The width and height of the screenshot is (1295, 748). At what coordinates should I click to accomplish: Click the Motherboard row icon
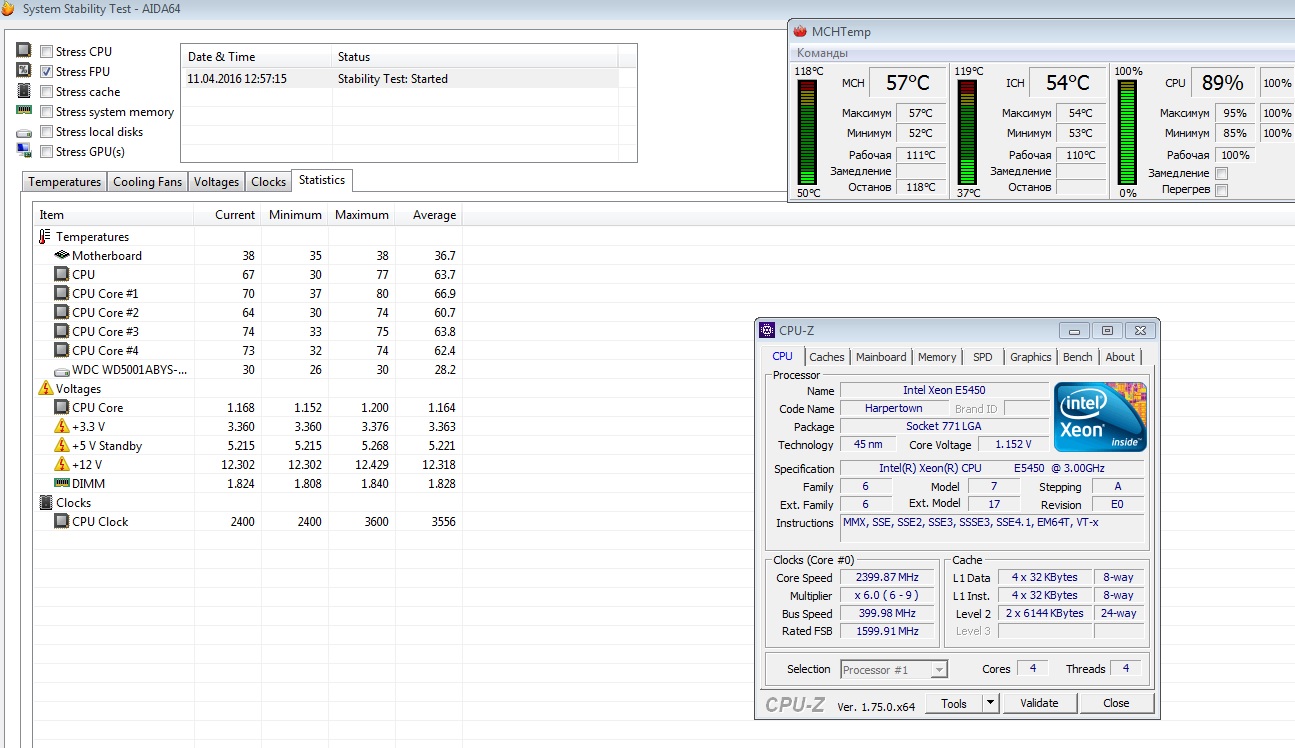[62, 256]
